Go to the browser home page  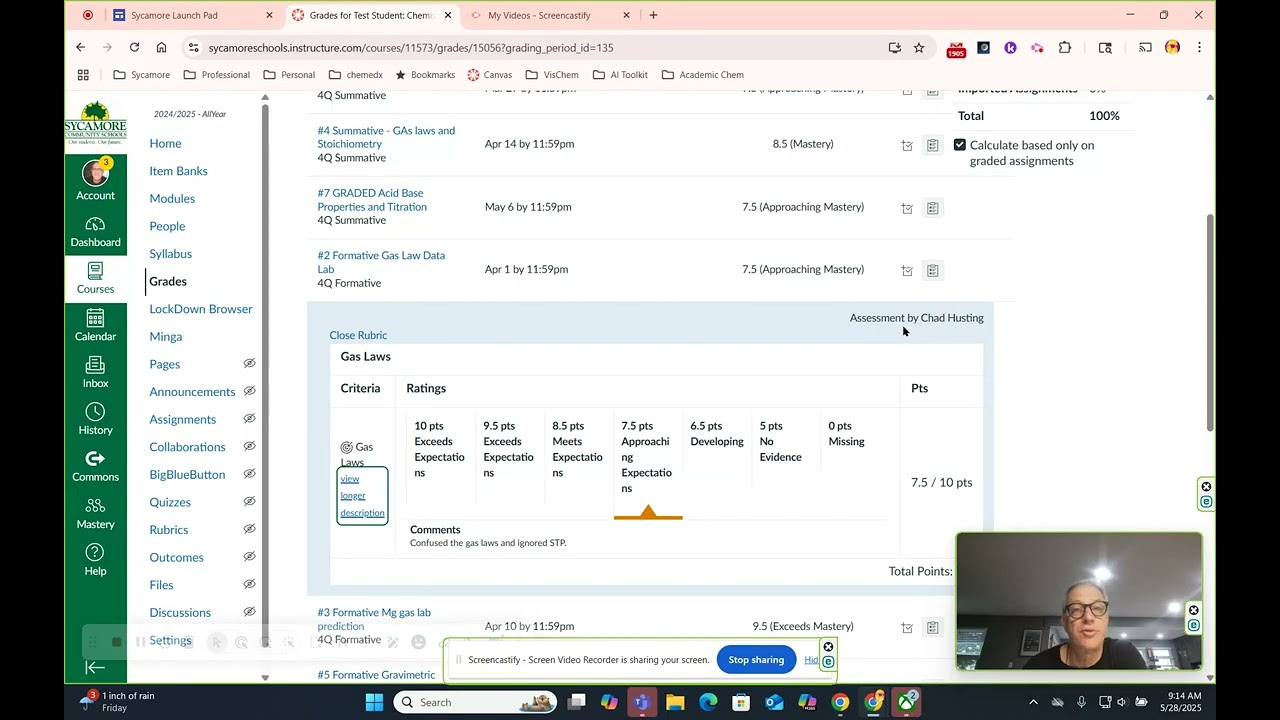click(x=161, y=47)
